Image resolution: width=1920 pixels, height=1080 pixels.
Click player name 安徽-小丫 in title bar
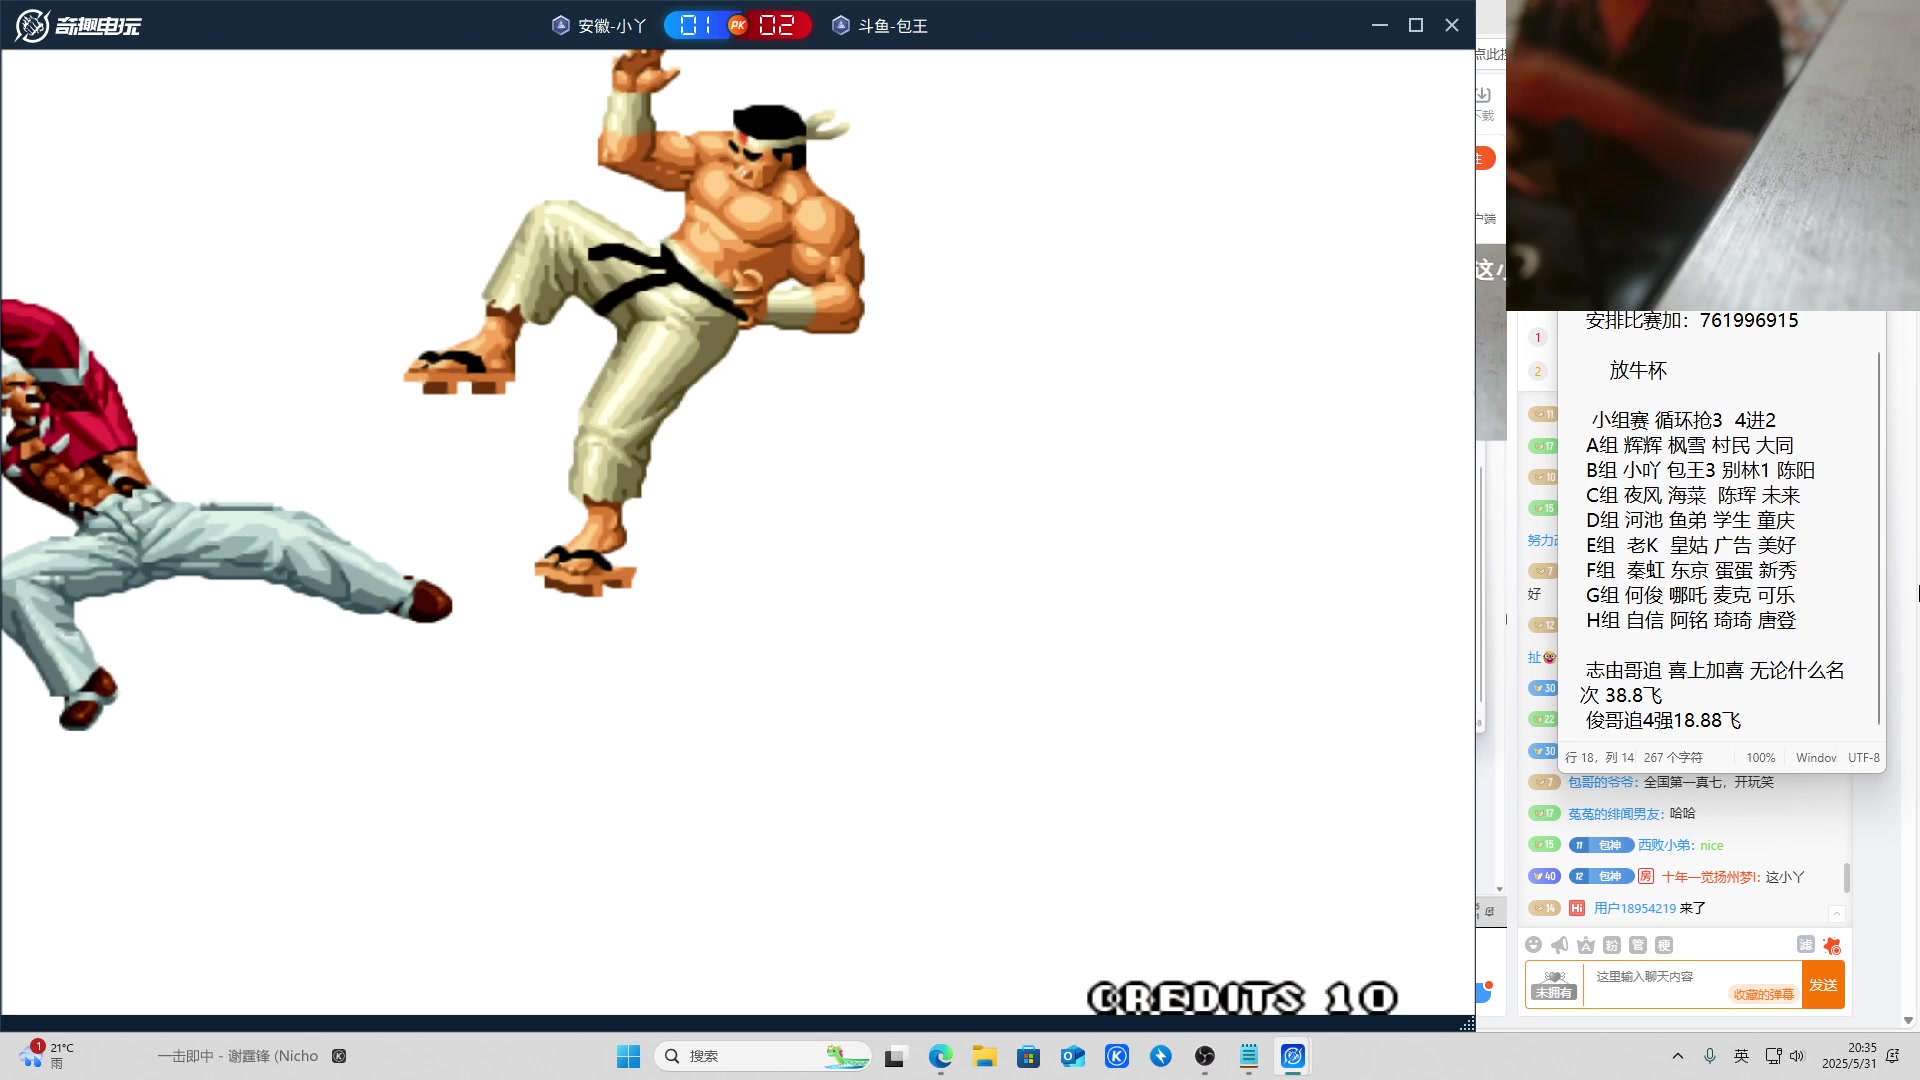(612, 26)
